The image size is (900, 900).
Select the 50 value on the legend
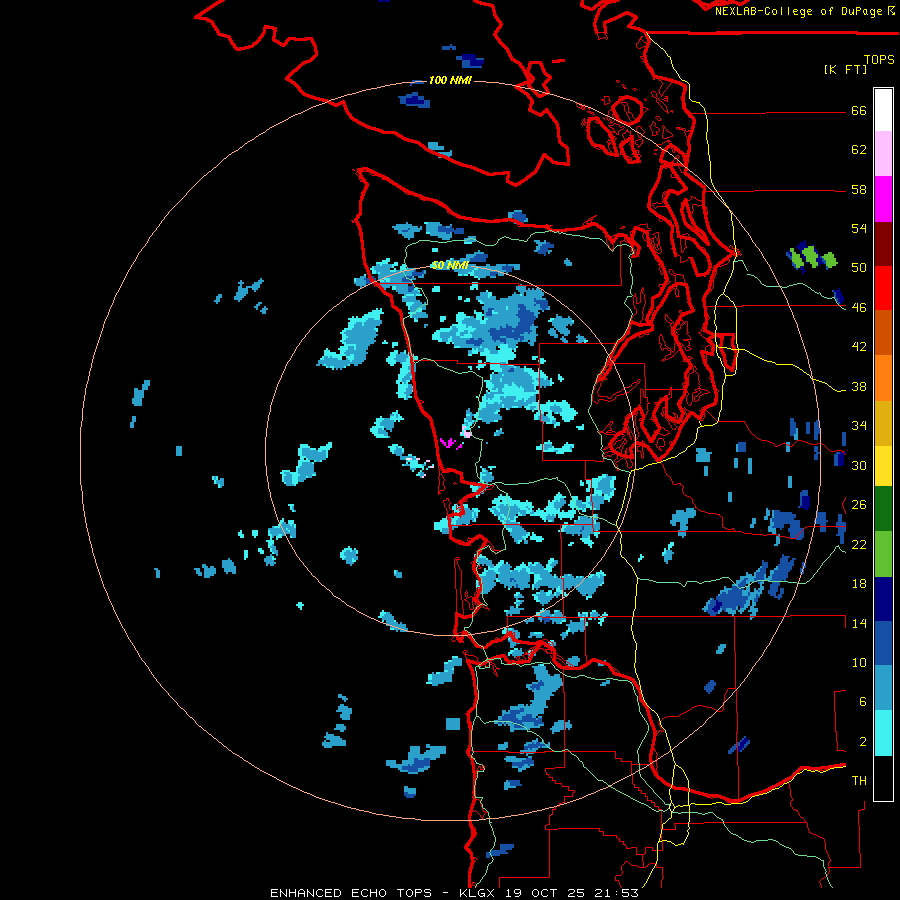pyautogui.click(x=859, y=267)
